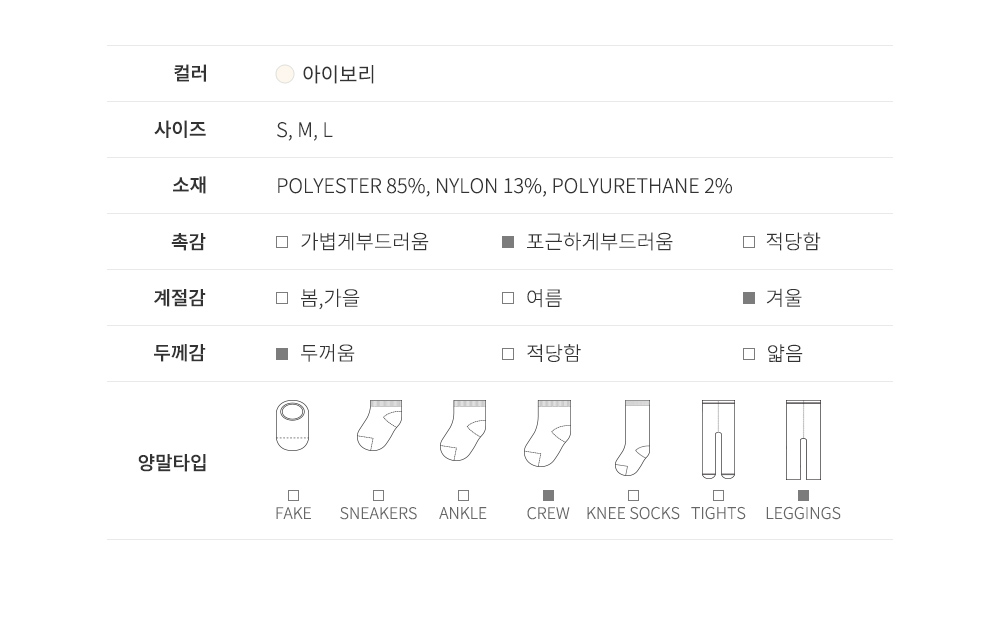Click the KNEE SOCKS text label
This screenshot has width=1000, height=620.
(x=633, y=513)
